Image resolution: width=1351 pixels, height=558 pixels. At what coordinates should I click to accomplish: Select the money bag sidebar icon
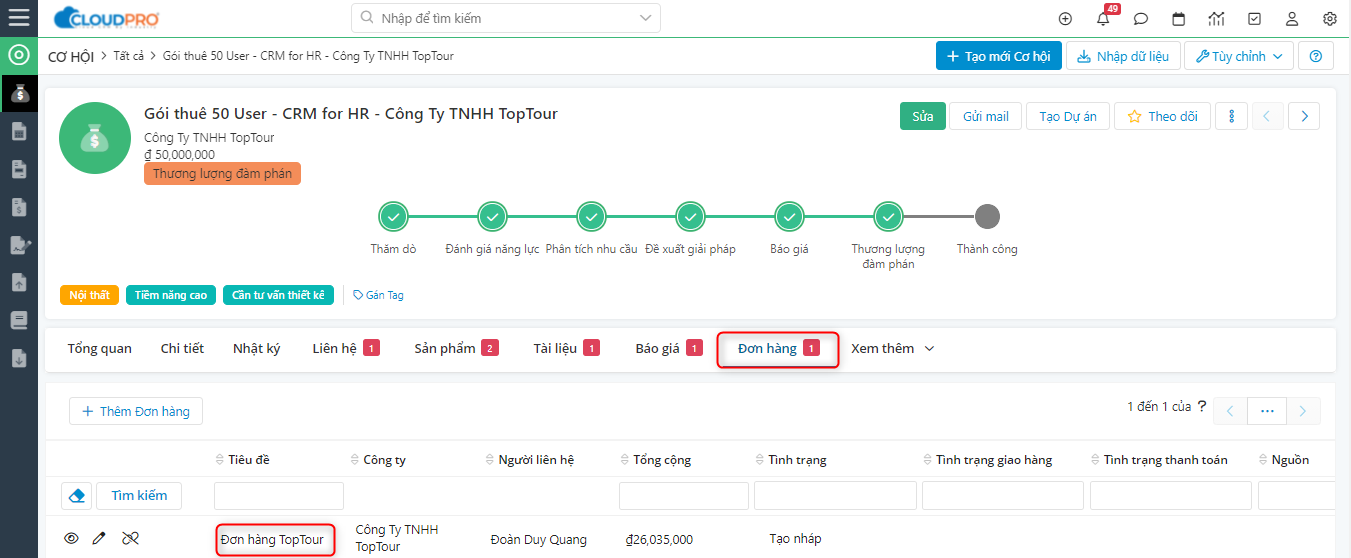click(19, 93)
